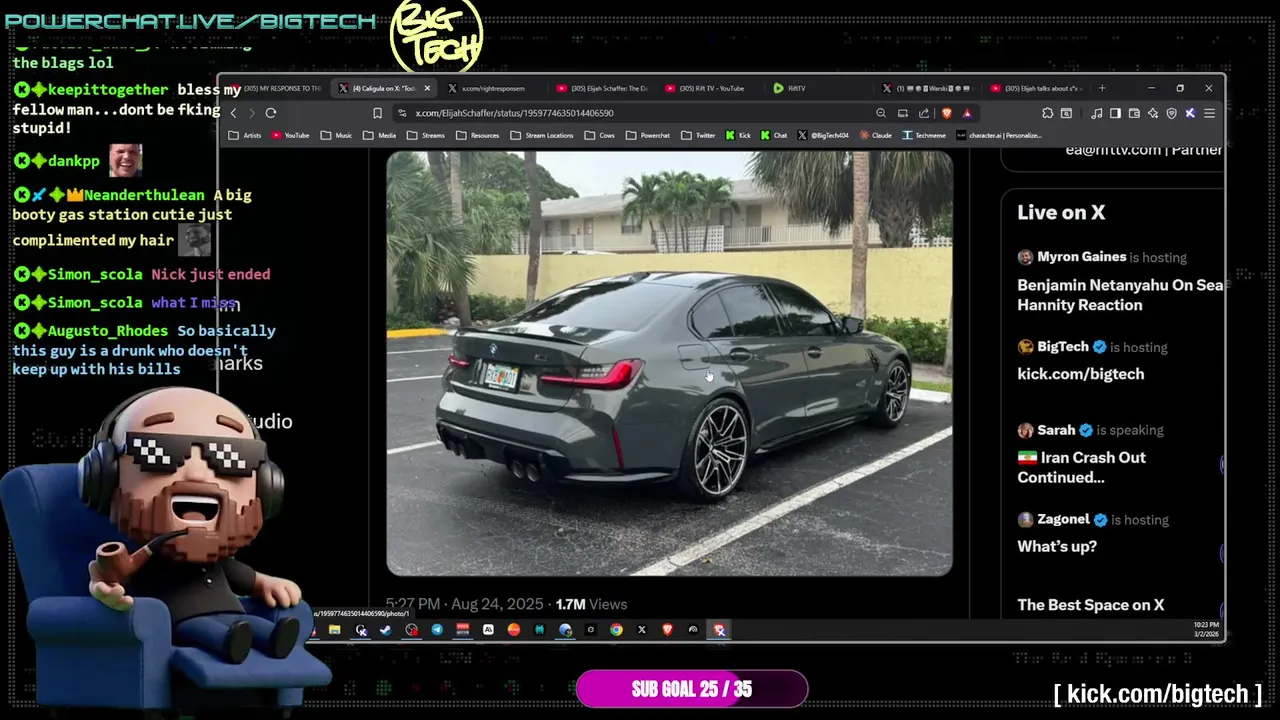
Task: Click the zoom magnifier icon in address bar
Action: [x=881, y=113]
